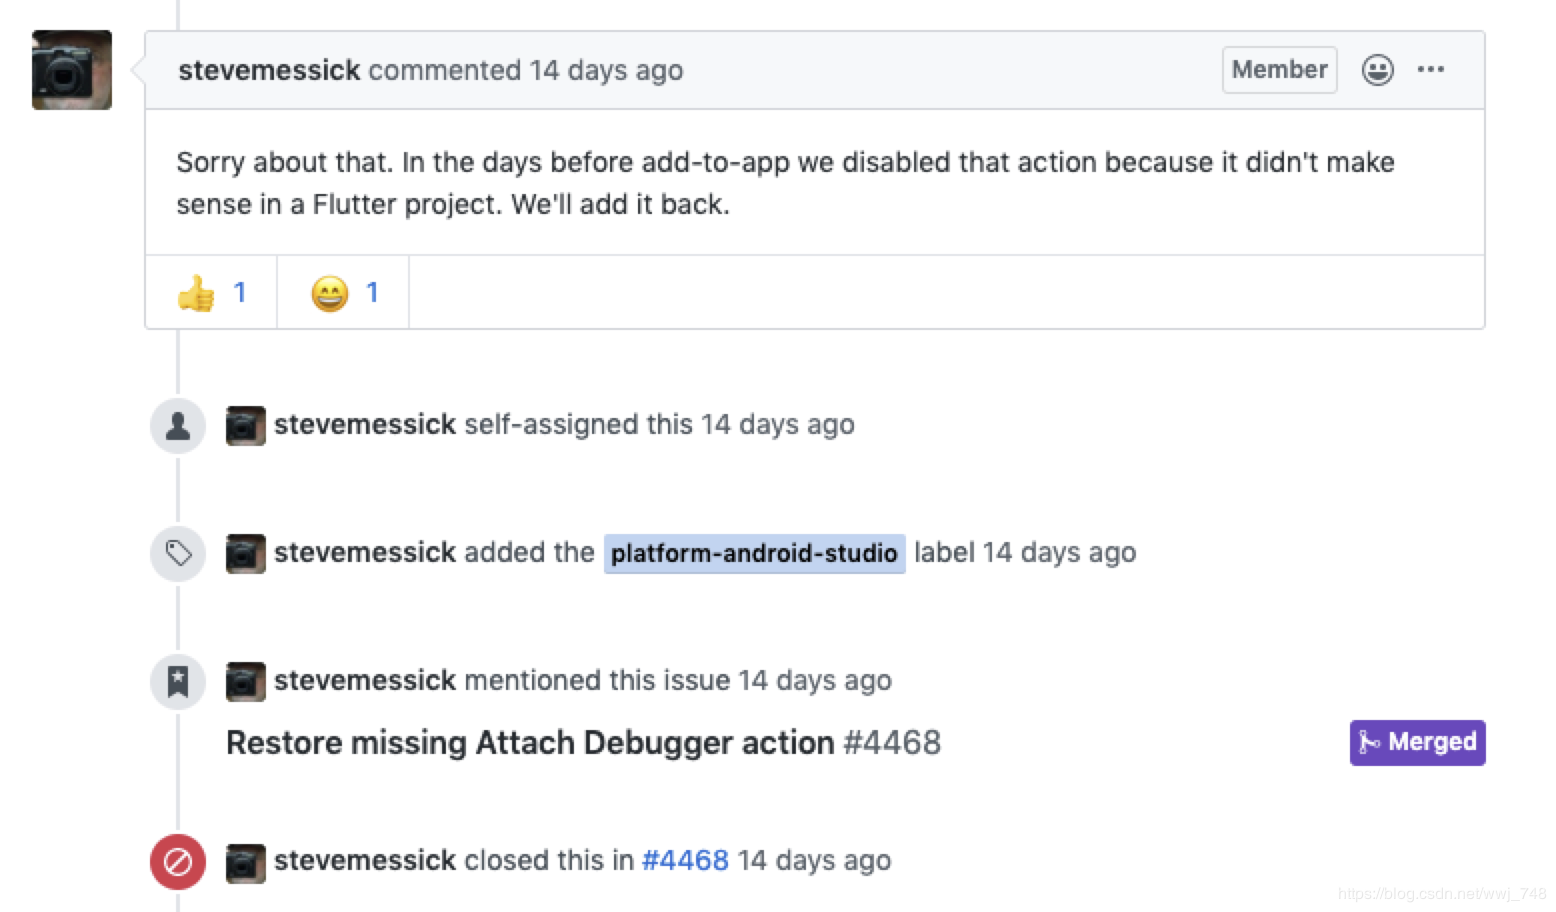
Task: Open 'Restore missing Attach Debugger action' pull request
Action: 530,743
